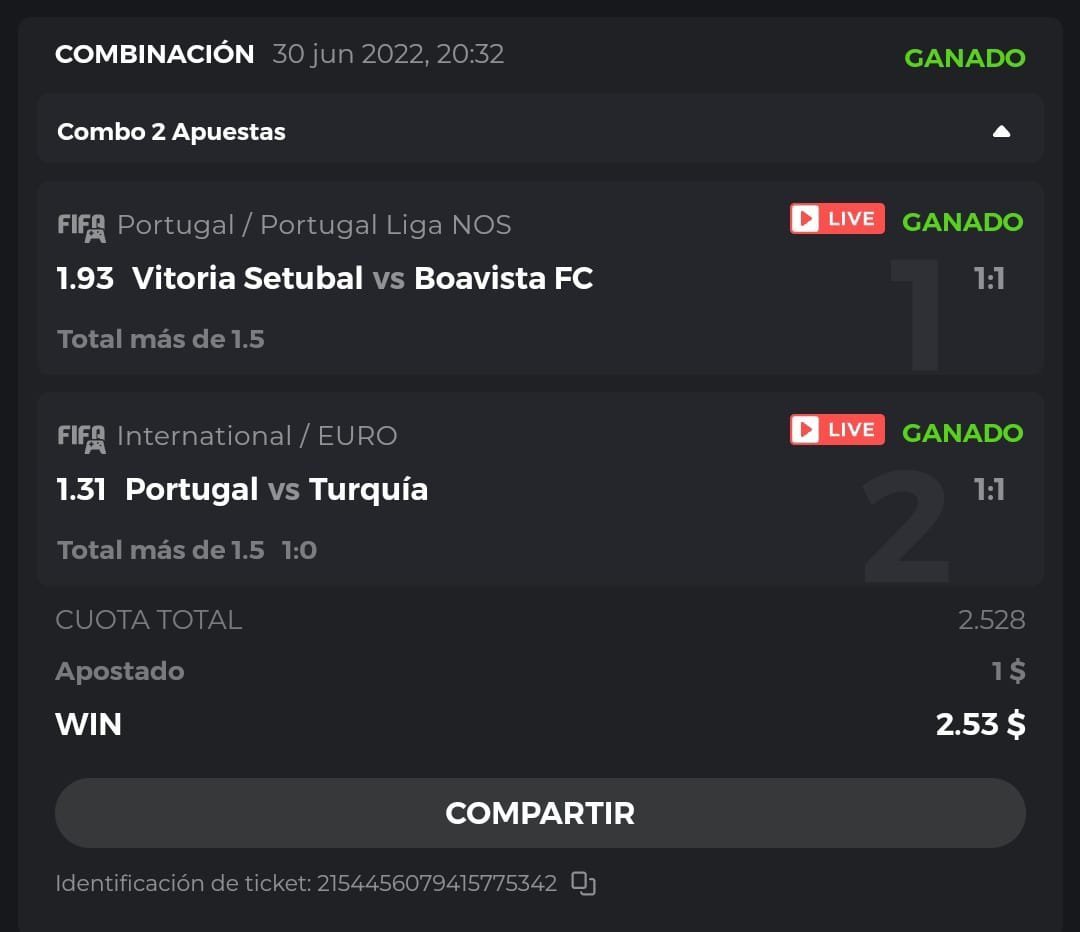
Task: Click the Portugal / Portugal Liga NOS league label
Action: pos(314,225)
